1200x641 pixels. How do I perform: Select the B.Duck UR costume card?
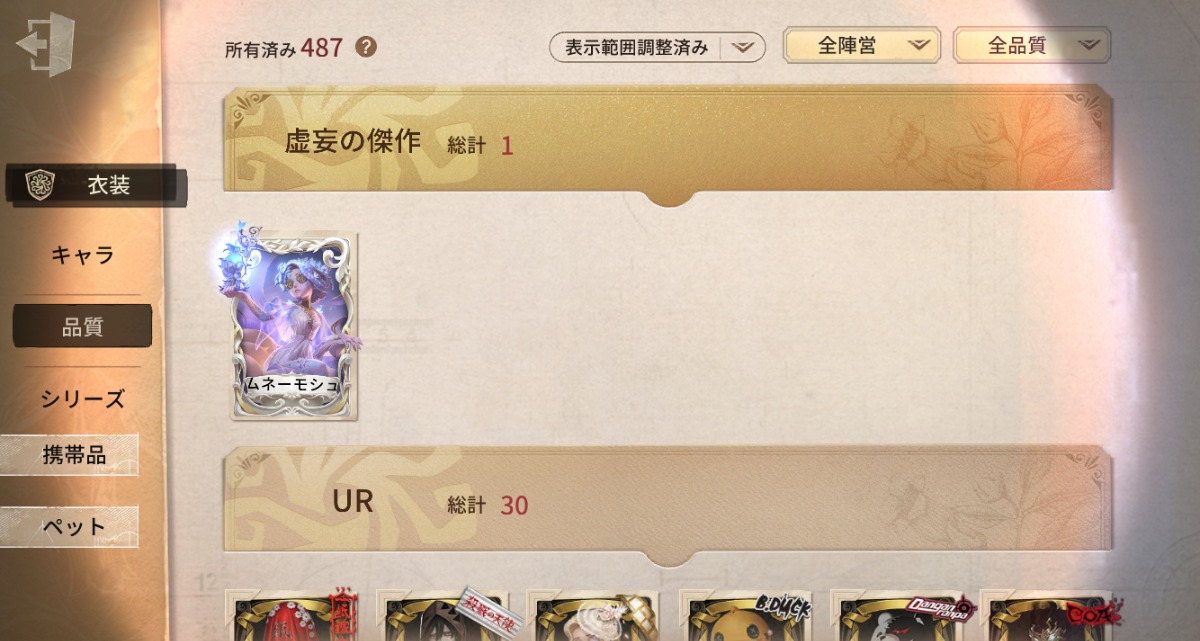coord(743,615)
